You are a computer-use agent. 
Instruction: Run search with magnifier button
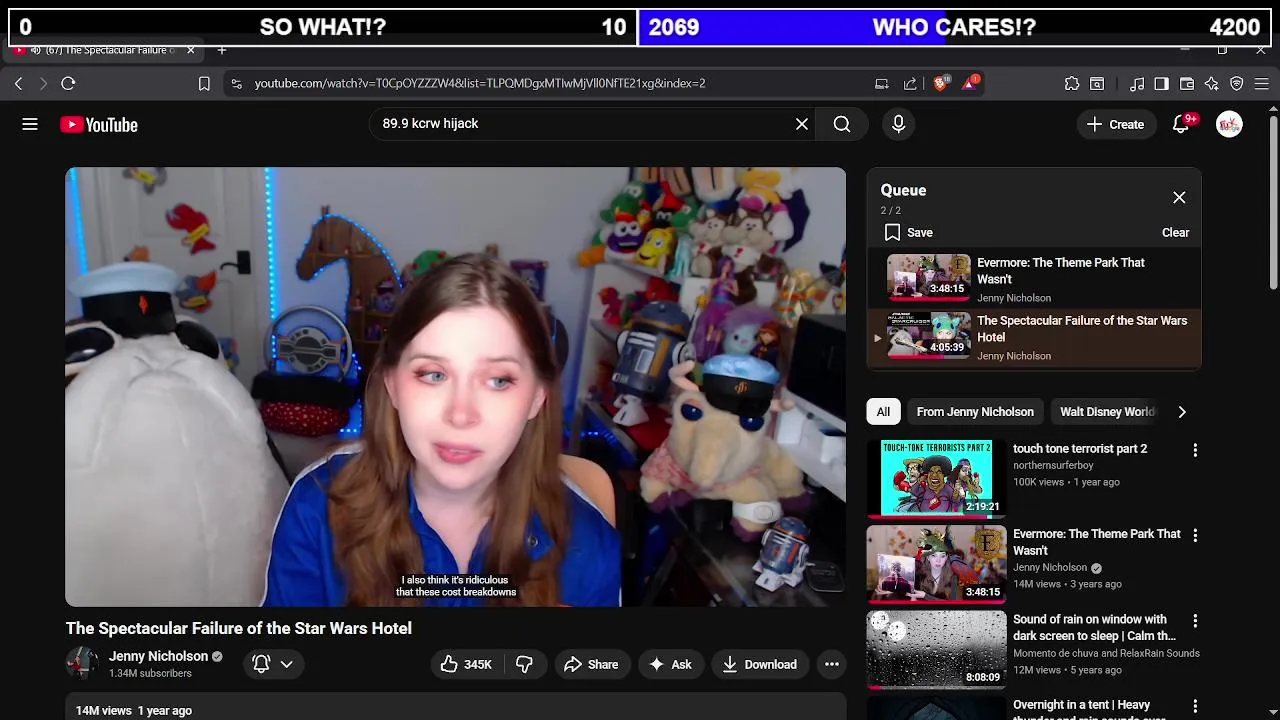842,124
